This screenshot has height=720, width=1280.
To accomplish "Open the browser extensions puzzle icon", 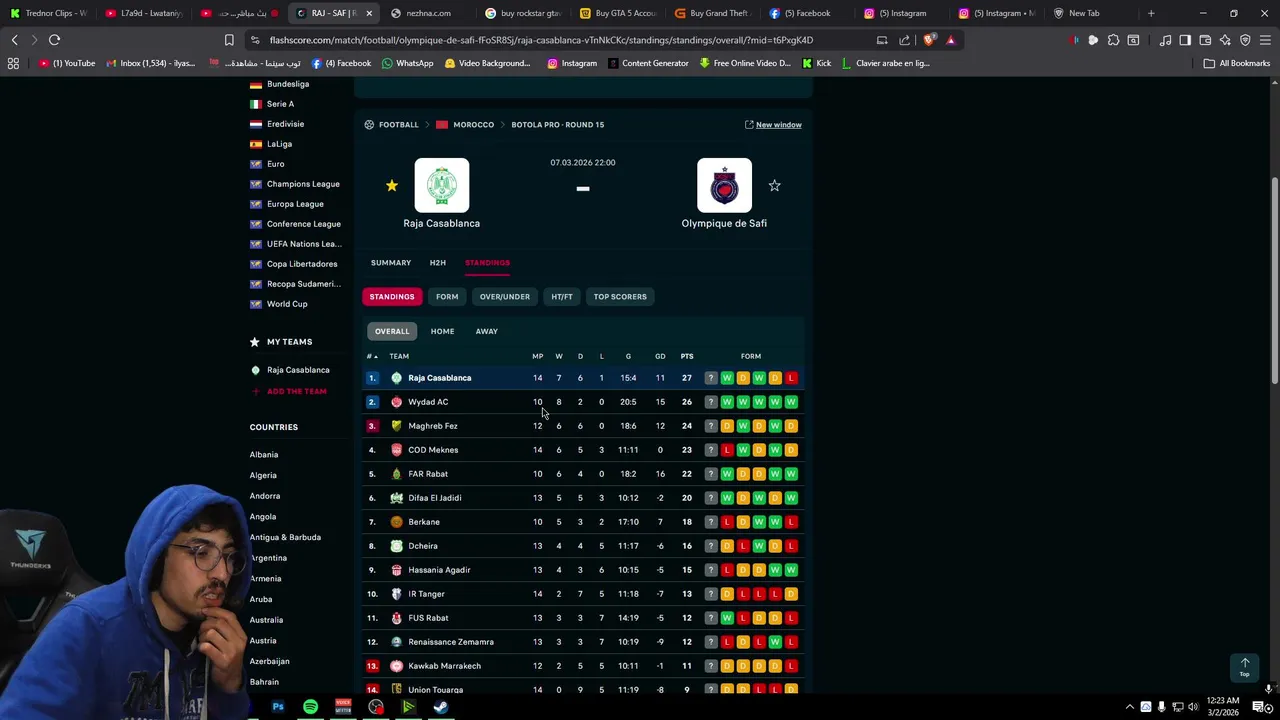I will tap(1113, 40).
